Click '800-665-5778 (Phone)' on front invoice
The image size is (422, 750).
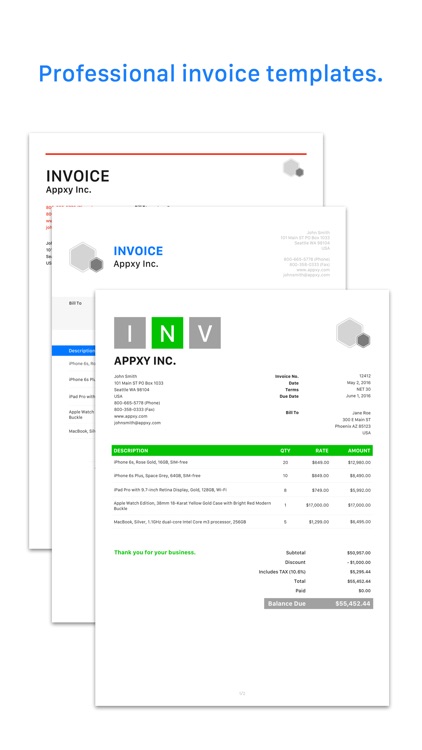[x=137, y=403]
